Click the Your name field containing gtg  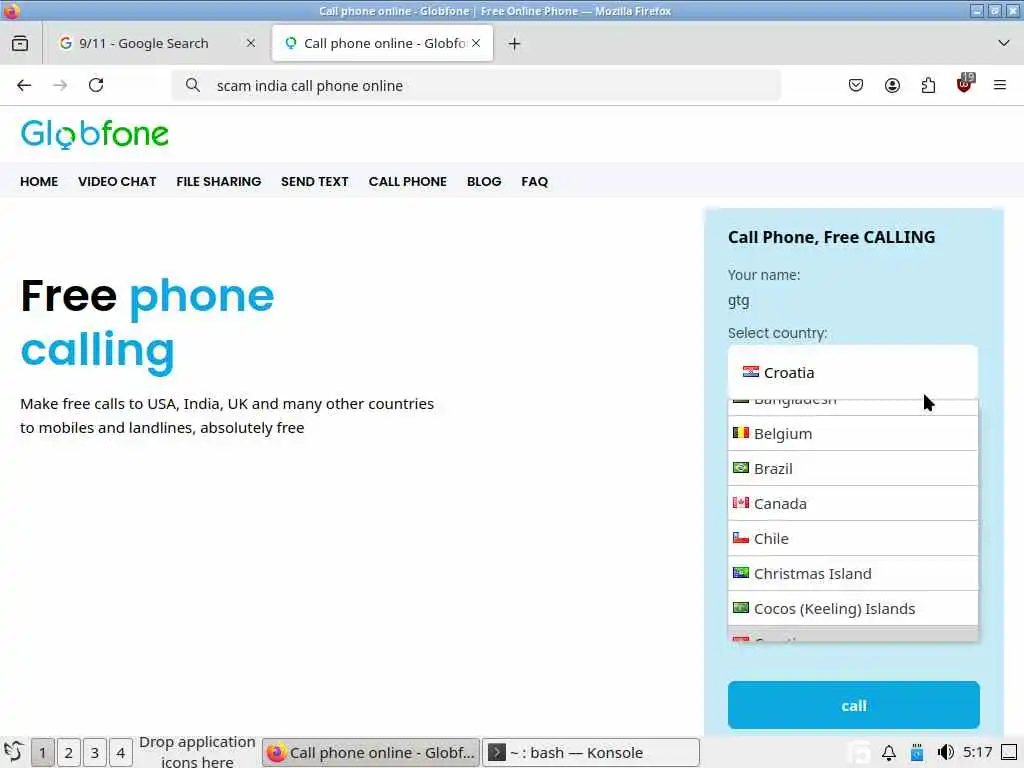(853, 301)
